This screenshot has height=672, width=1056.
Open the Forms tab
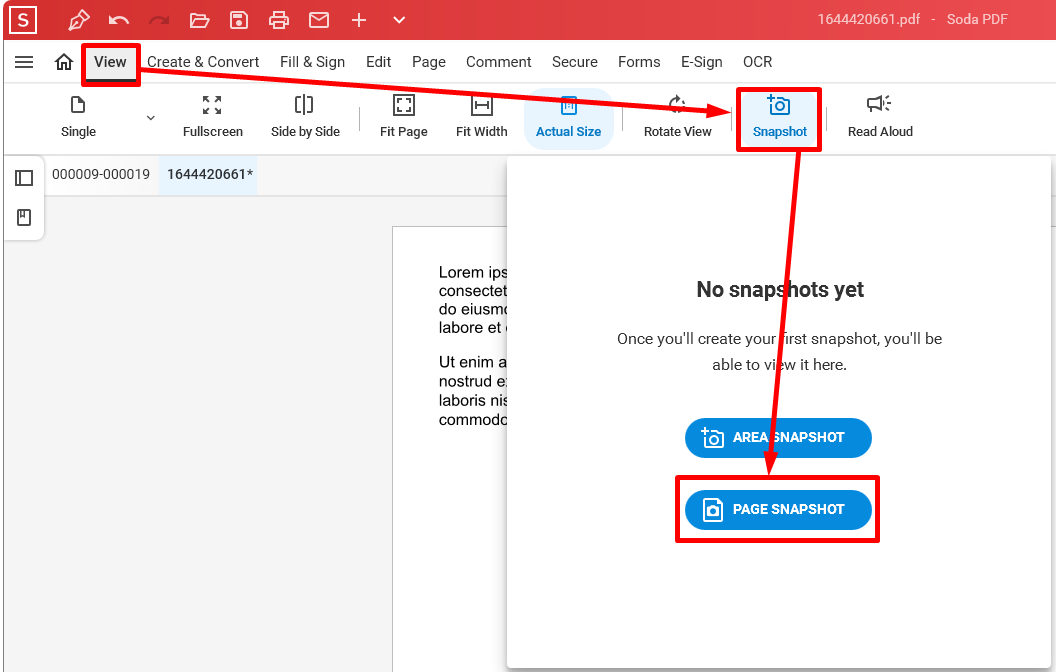(639, 62)
